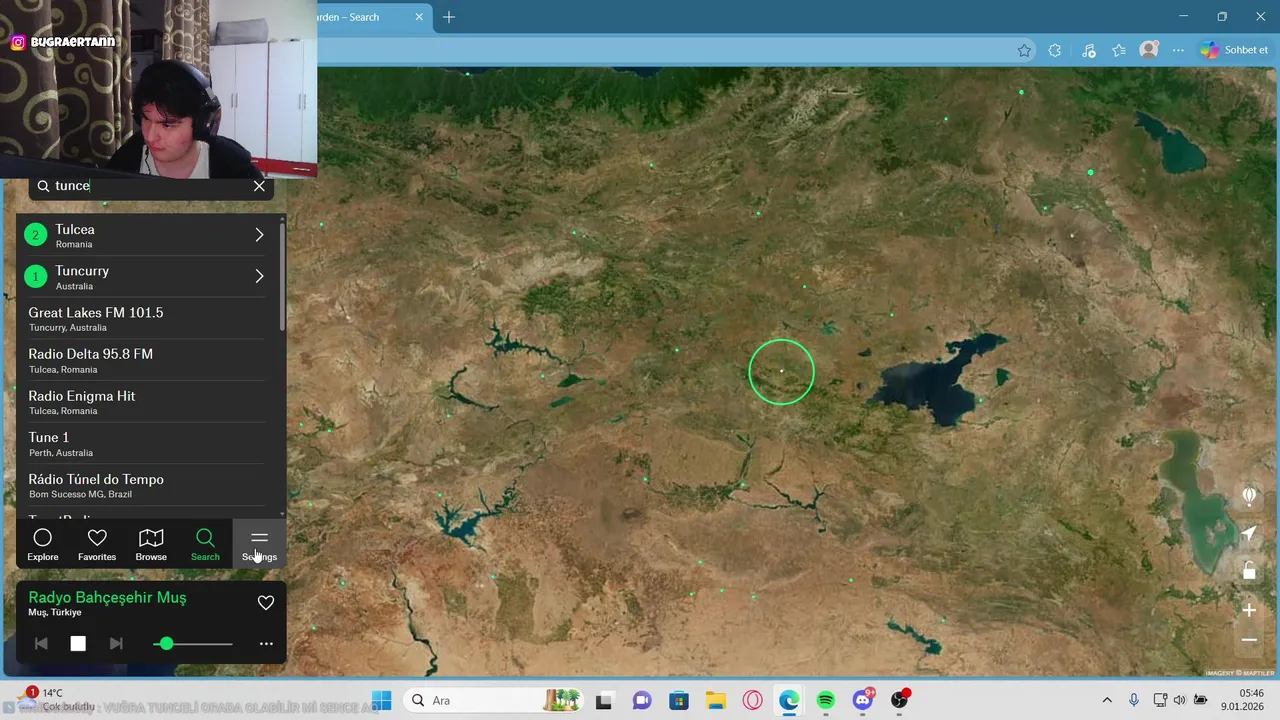Viewport: 1280px width, 720px height.
Task: Open the Favorites tab
Action: tap(97, 545)
